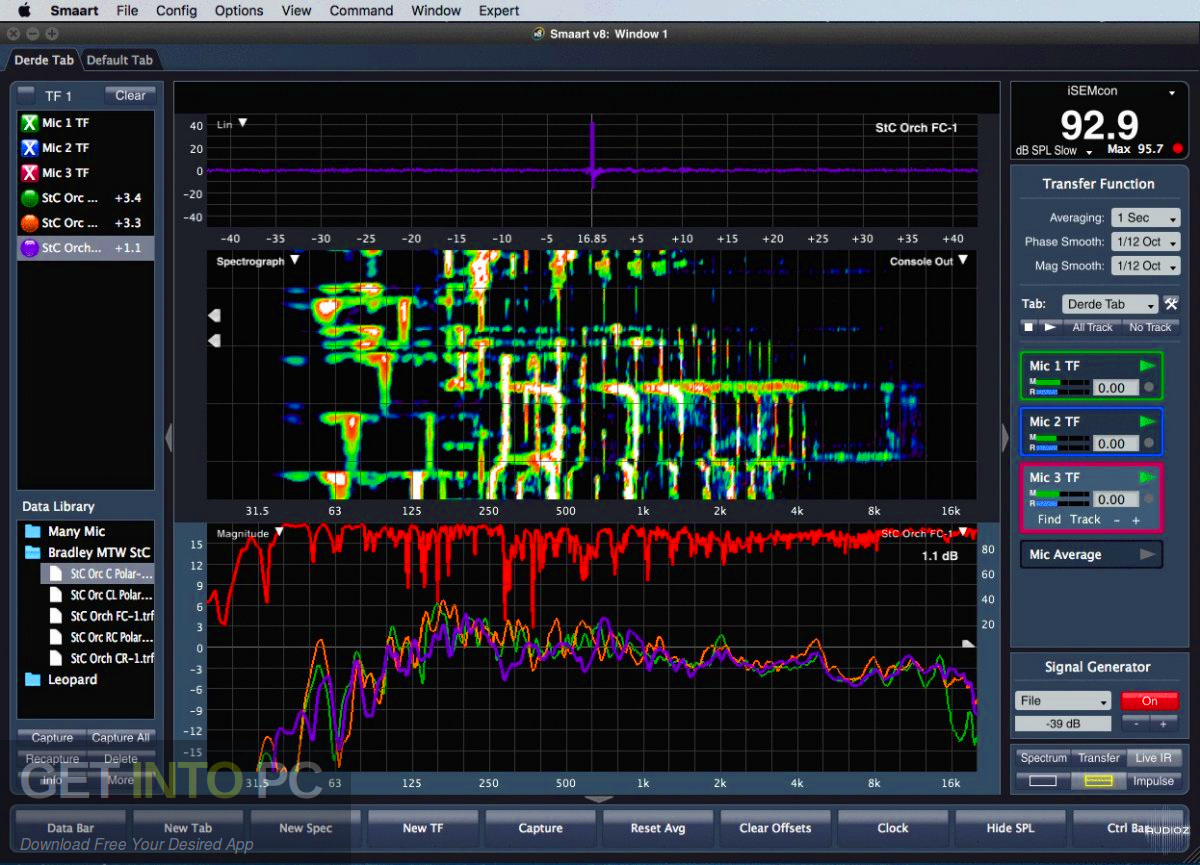Open the Command menu
Viewport: 1200px width, 865px height.
click(361, 11)
